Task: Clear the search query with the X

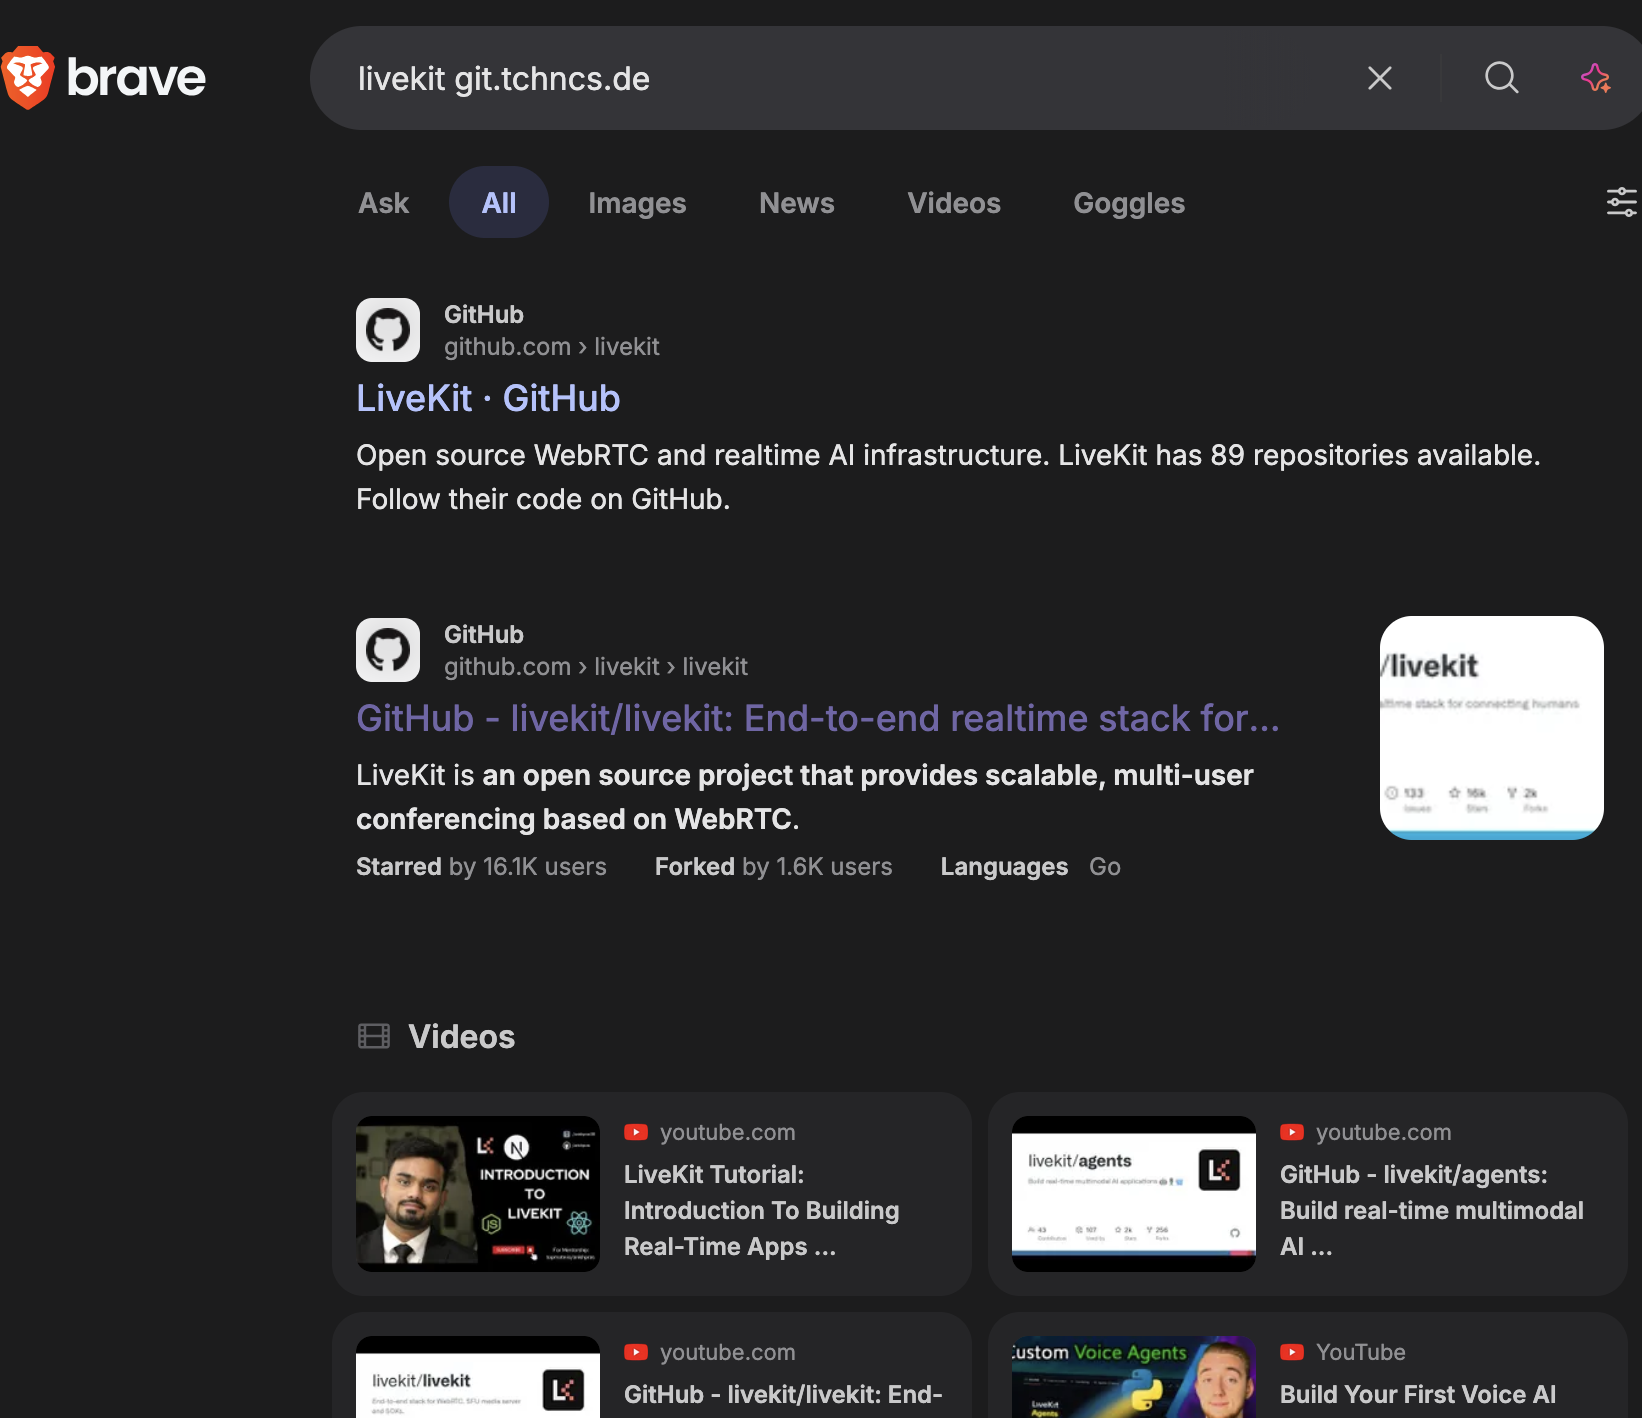Action: 1380,78
